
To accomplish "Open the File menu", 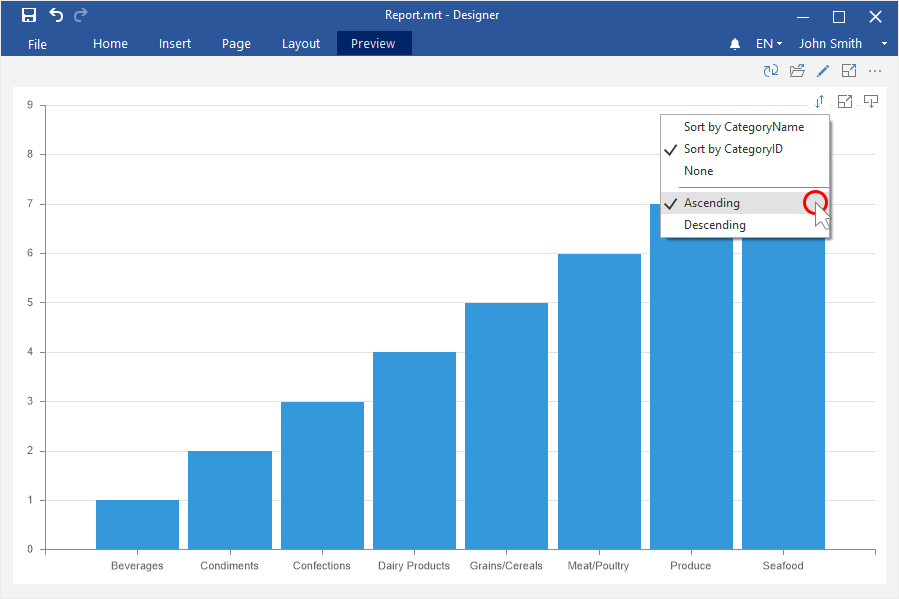I will click(x=37, y=44).
